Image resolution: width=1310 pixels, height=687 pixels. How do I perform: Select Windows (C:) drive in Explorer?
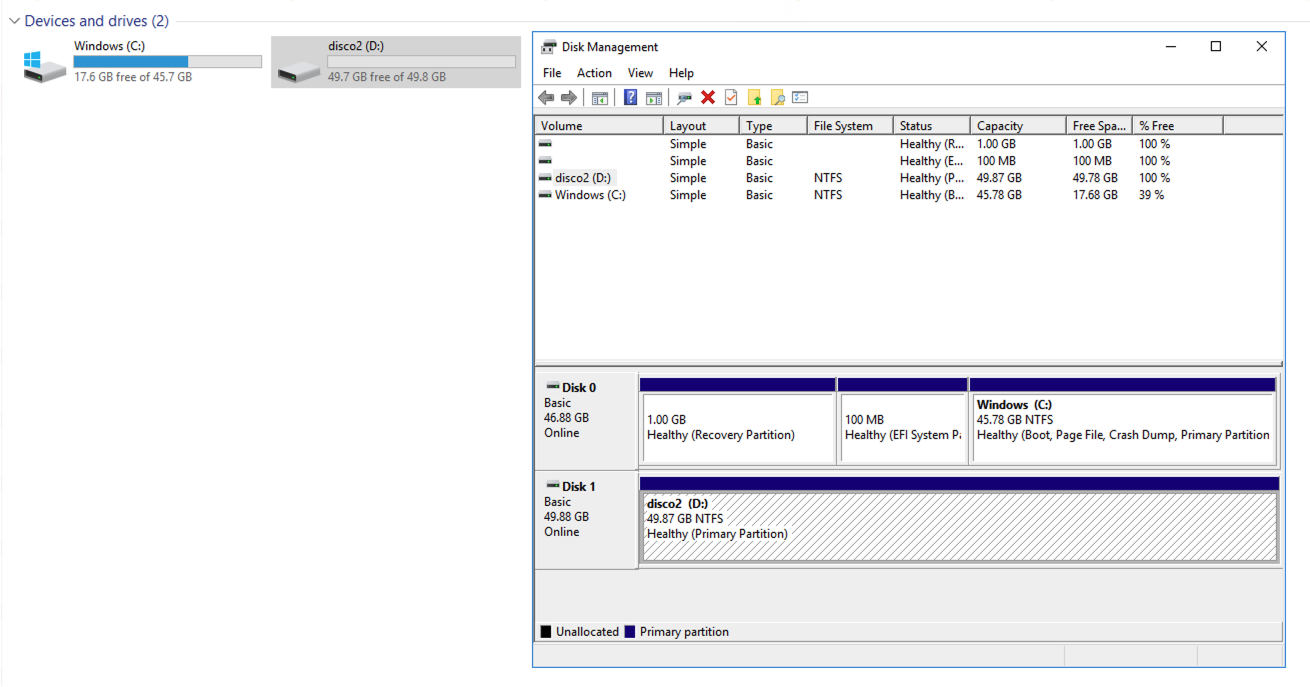click(142, 61)
